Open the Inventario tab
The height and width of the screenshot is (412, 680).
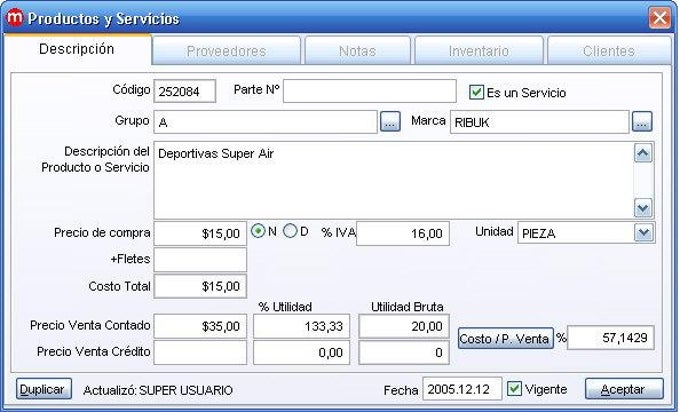click(x=479, y=51)
